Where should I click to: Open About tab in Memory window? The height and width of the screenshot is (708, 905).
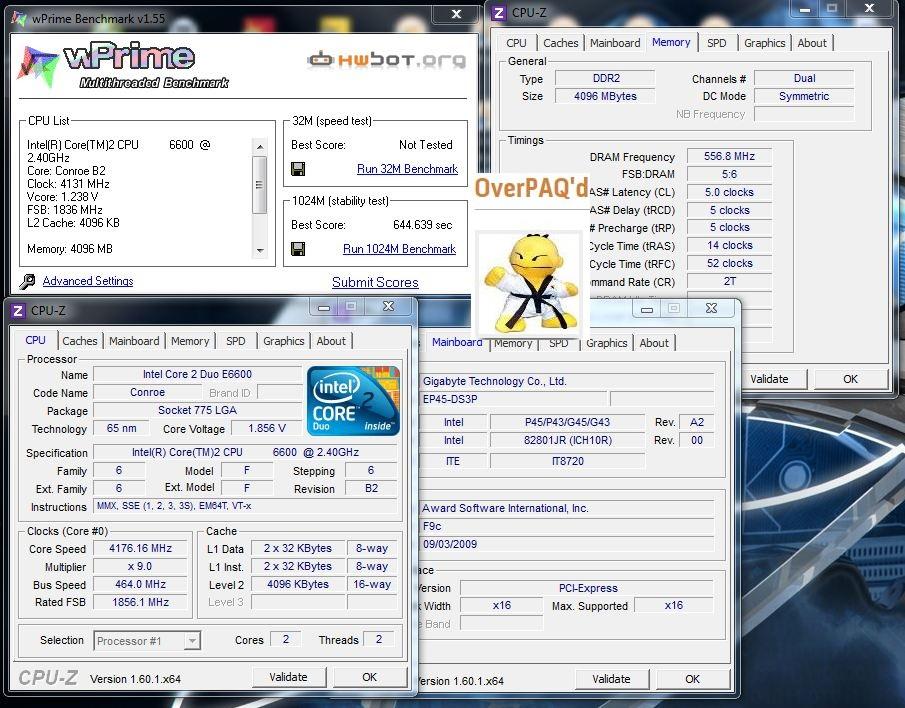point(811,43)
